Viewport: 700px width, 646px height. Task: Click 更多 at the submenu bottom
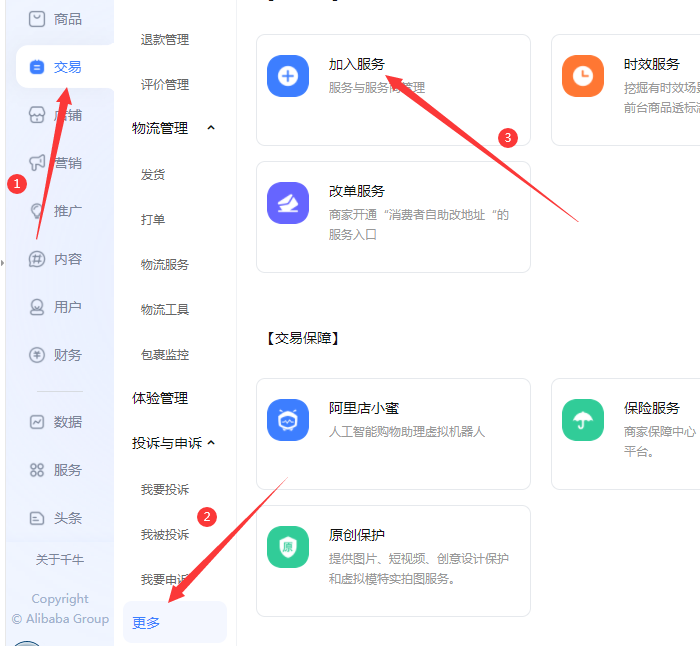pos(147,623)
